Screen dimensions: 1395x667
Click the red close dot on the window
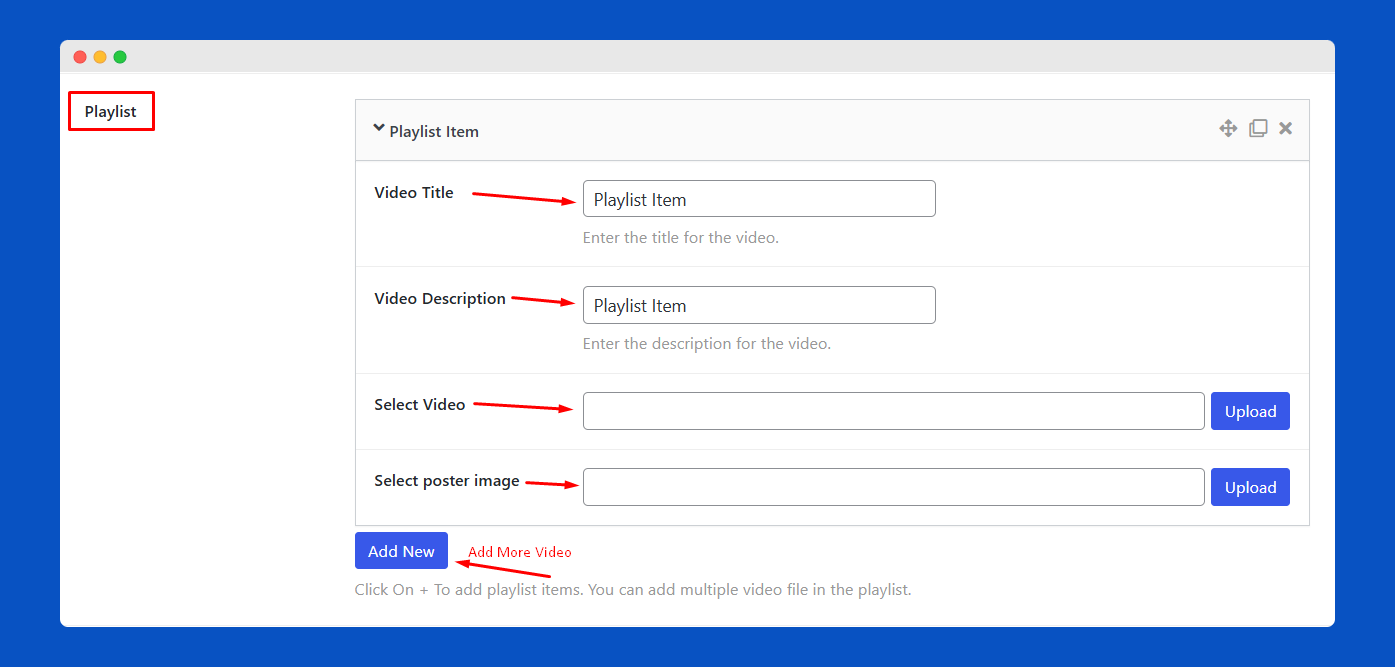(x=79, y=57)
